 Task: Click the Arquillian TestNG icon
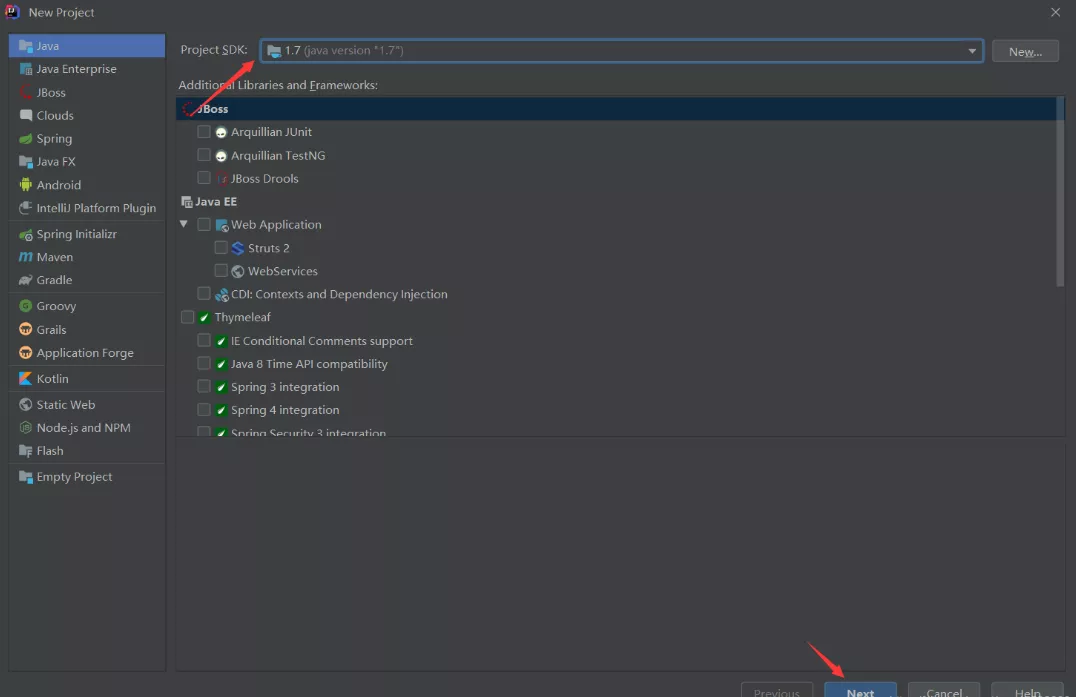221,156
